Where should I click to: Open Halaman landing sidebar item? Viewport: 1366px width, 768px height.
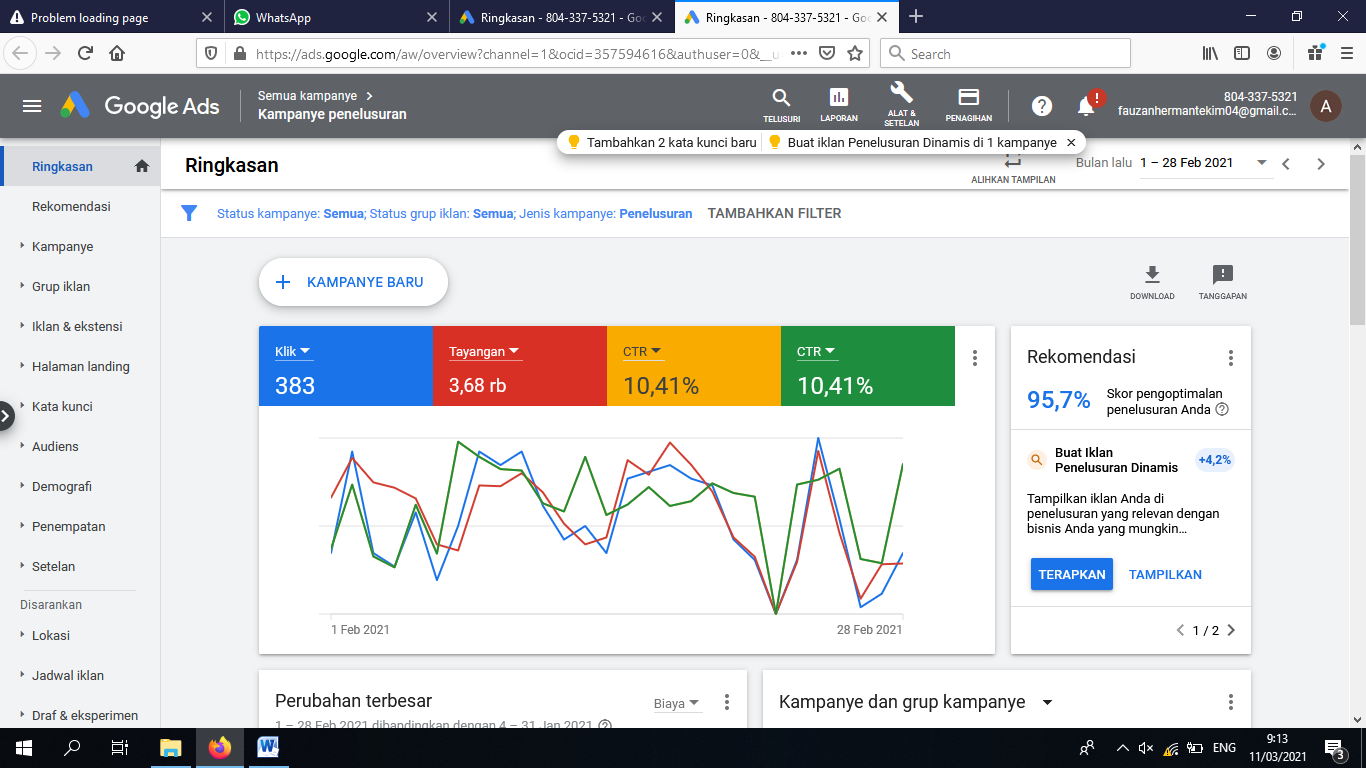coord(80,366)
